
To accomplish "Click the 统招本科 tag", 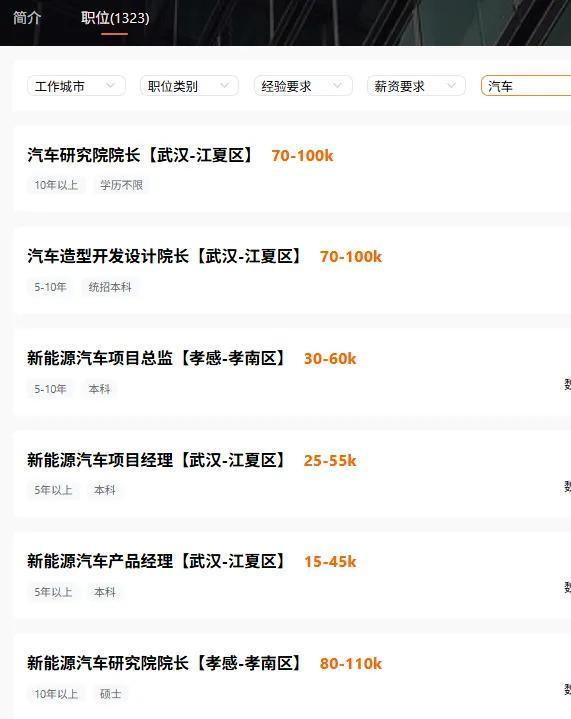I will coord(110,287).
